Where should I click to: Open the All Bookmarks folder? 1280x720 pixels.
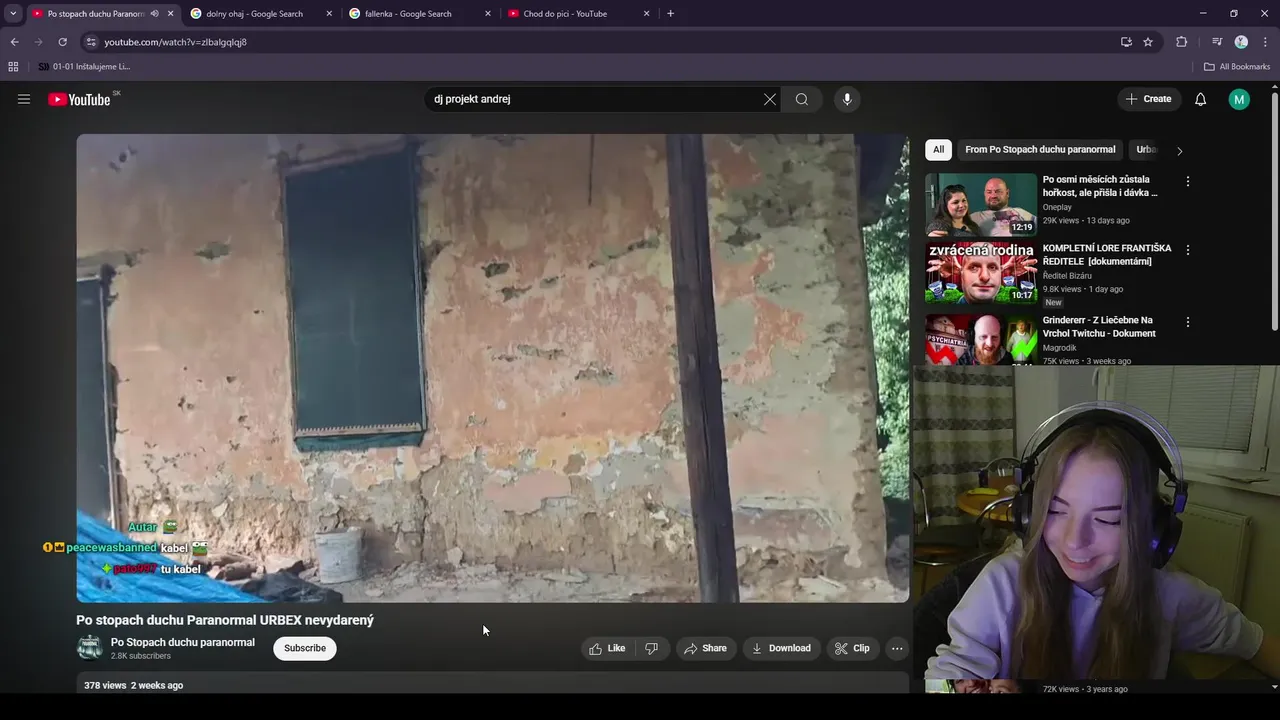click(x=1237, y=67)
